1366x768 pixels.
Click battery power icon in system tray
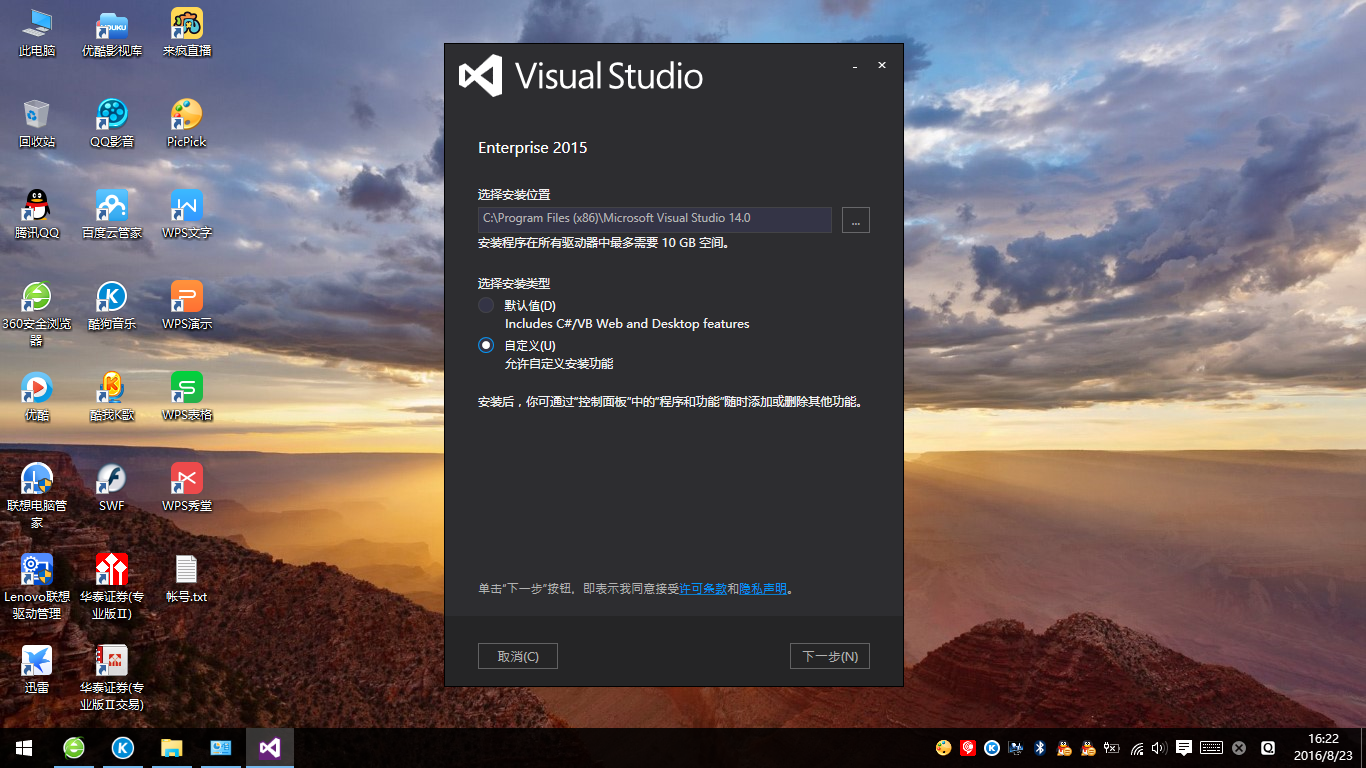(x=1111, y=748)
